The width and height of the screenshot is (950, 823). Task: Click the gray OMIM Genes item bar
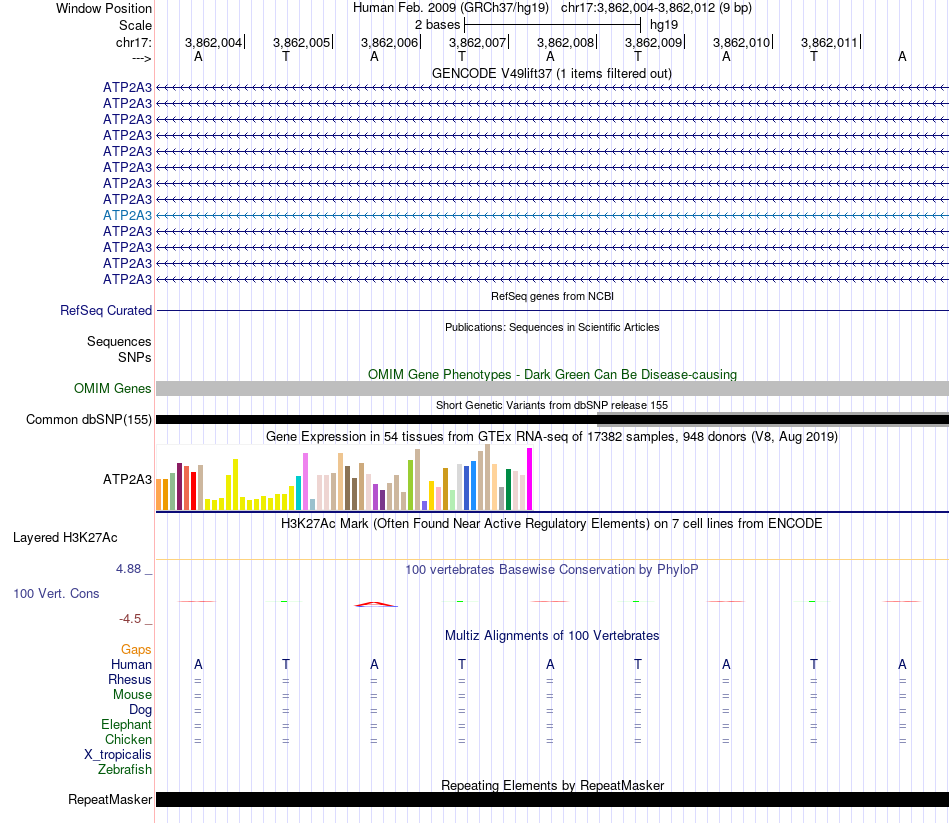pos(552,388)
